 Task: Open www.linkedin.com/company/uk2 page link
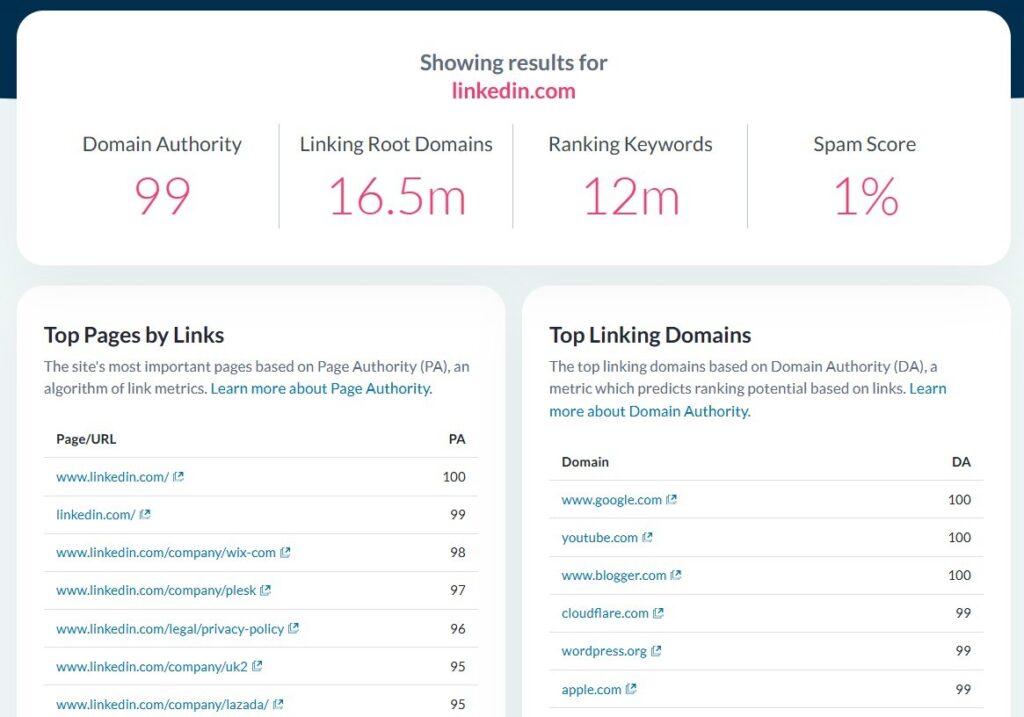click(152, 667)
